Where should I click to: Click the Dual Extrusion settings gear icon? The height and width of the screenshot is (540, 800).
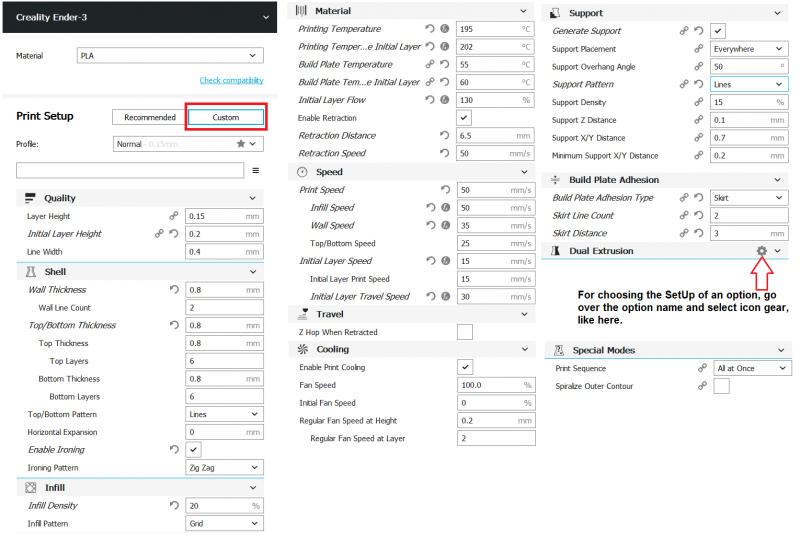(762, 251)
